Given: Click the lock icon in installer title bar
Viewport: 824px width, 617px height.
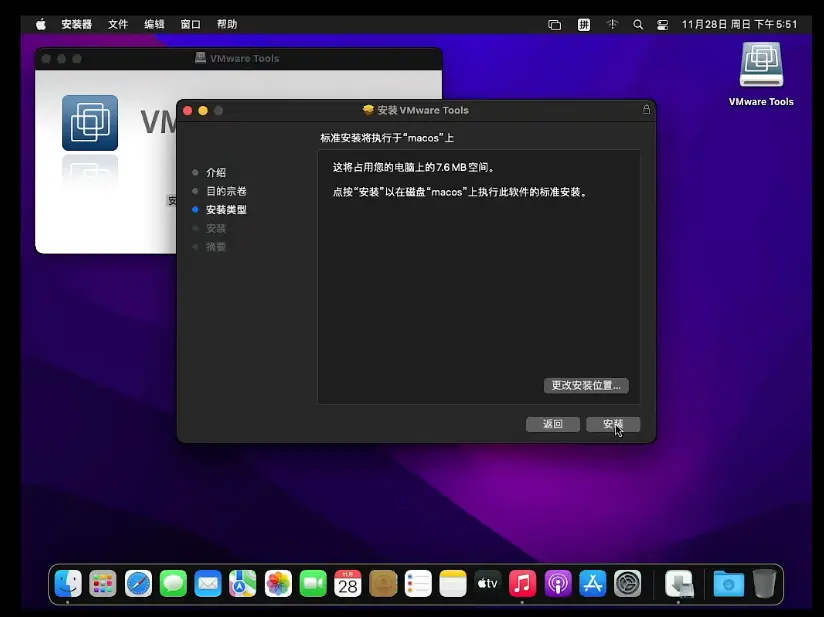Looking at the screenshot, I should [646, 110].
